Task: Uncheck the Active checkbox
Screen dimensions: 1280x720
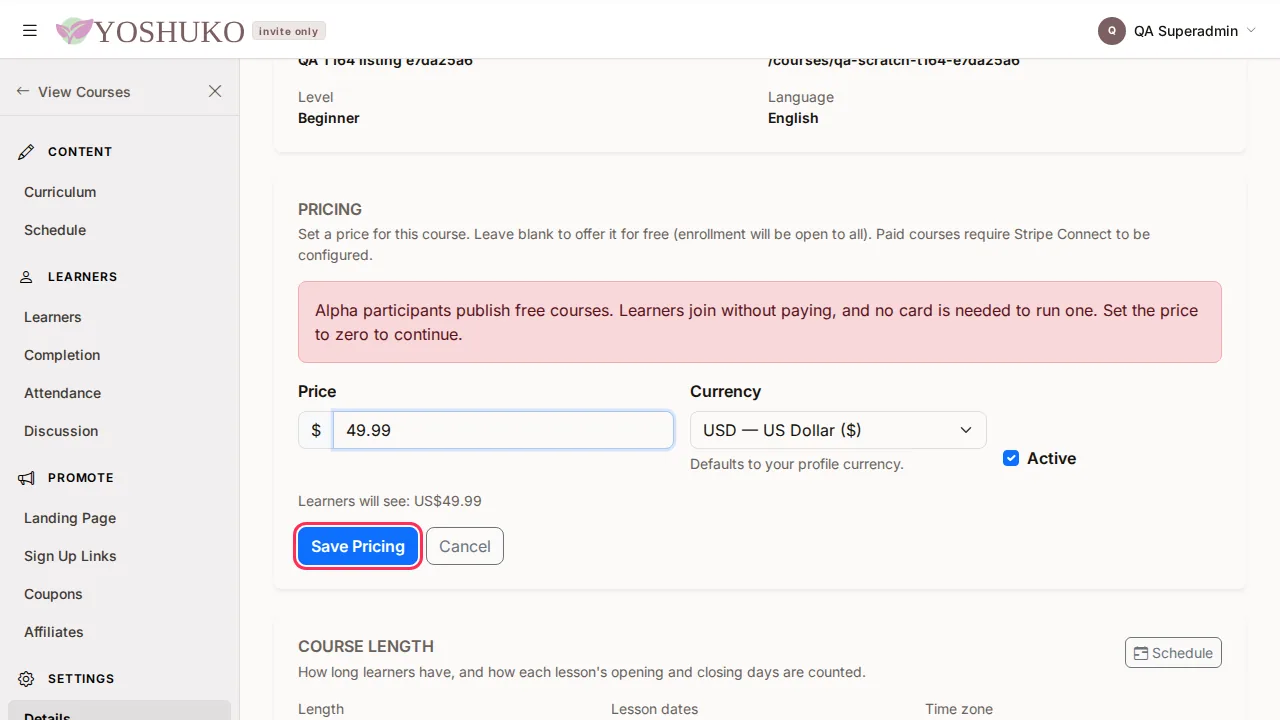Action: tap(1011, 458)
